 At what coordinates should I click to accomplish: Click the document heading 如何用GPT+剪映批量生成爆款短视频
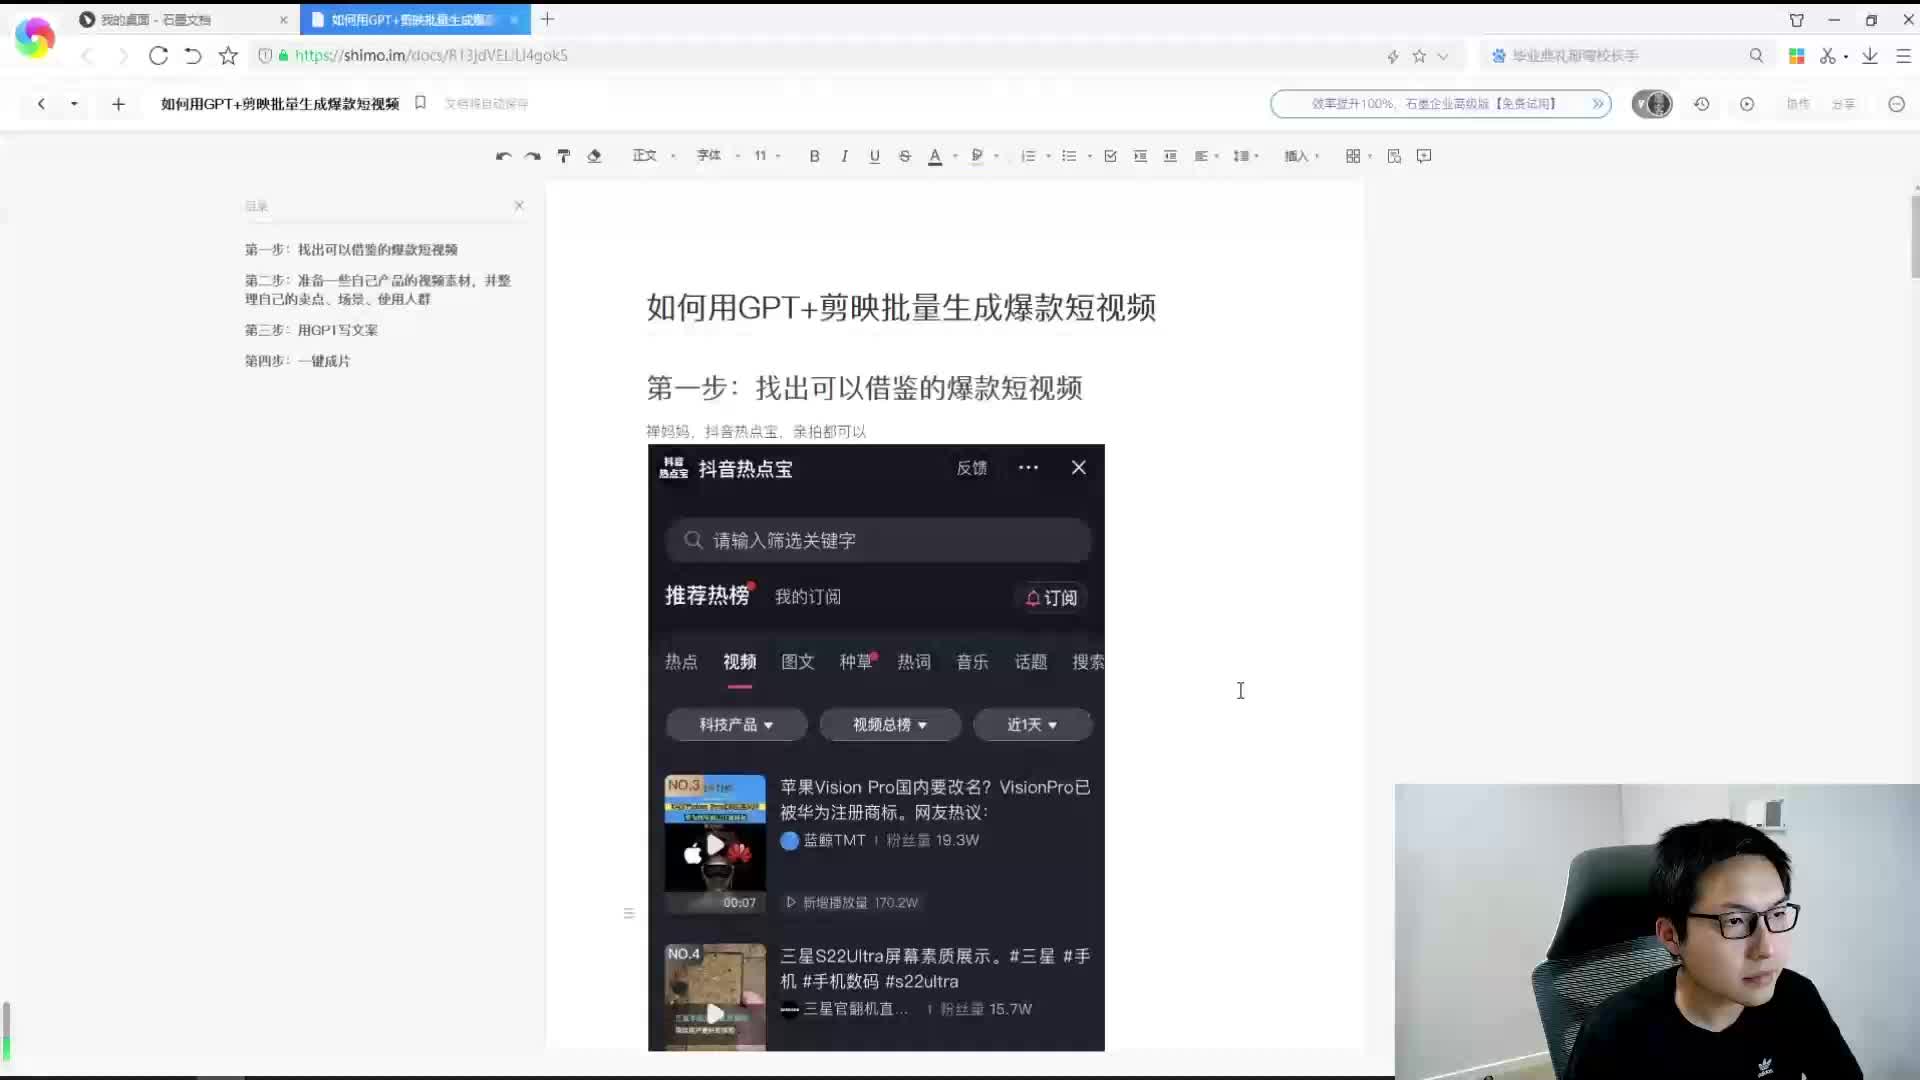[x=901, y=307]
